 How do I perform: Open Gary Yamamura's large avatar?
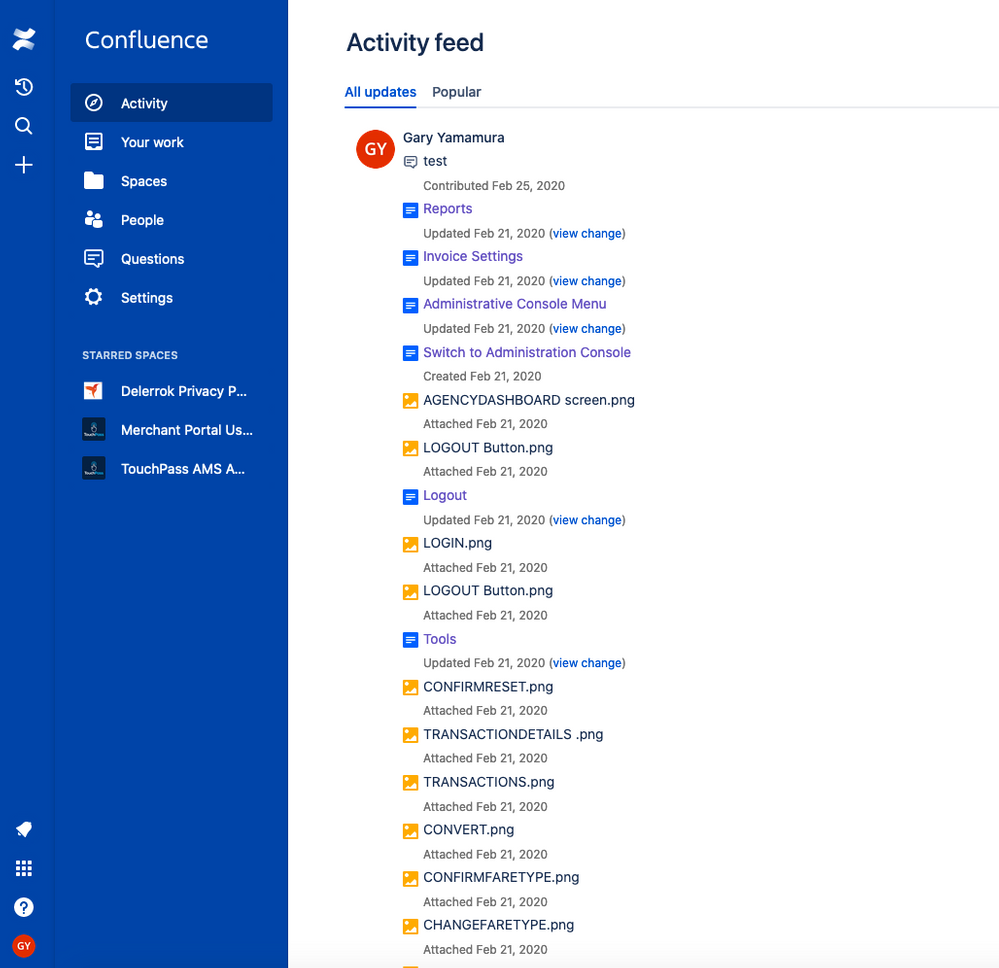[x=375, y=149]
